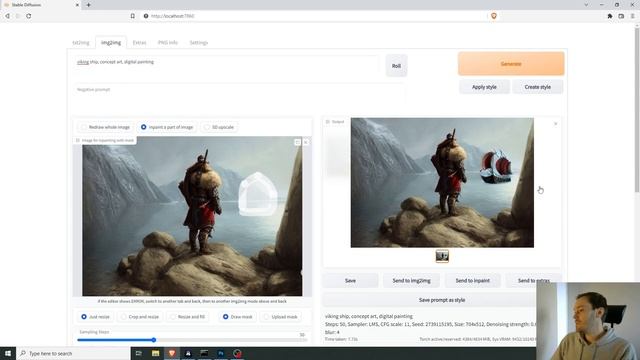Click the white mask on the inpaint canvas
Screen dimensions: 640x360
pyautogui.click(x=258, y=195)
